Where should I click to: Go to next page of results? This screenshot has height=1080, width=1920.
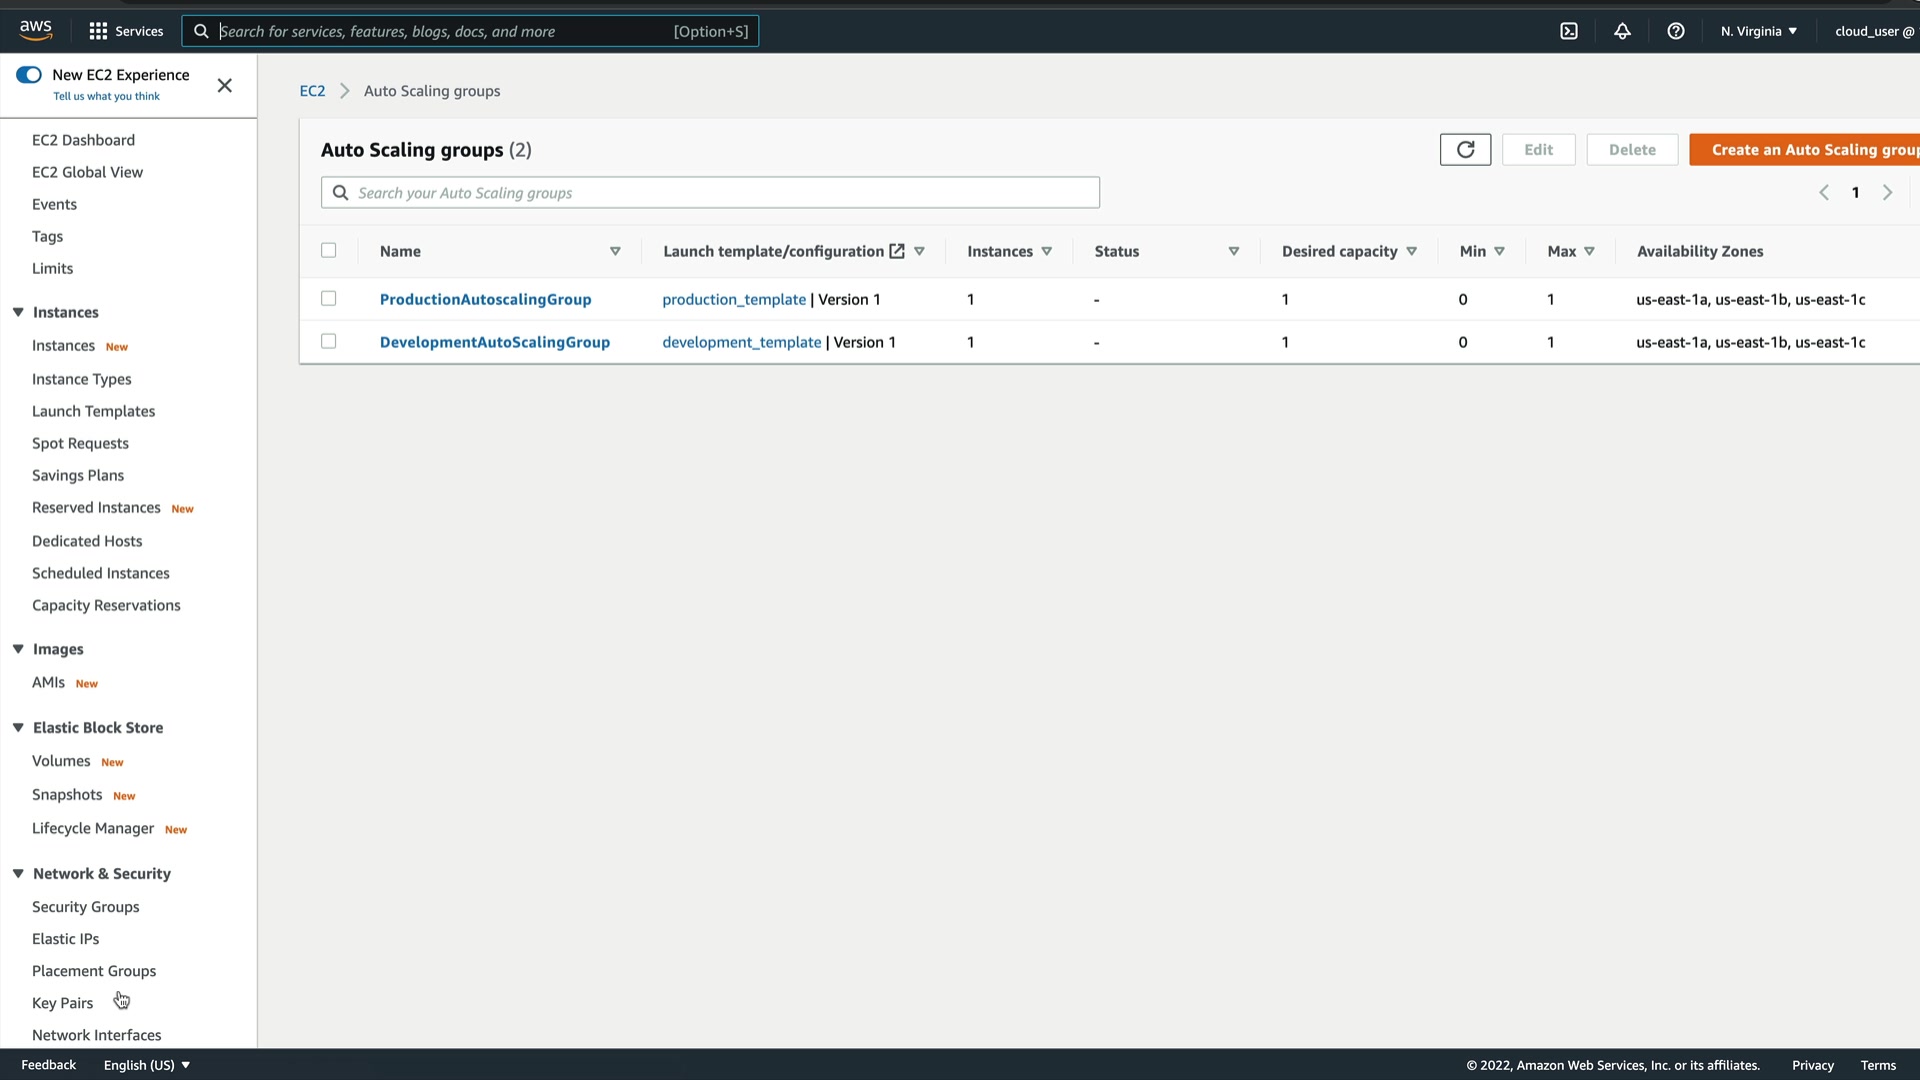(1887, 193)
